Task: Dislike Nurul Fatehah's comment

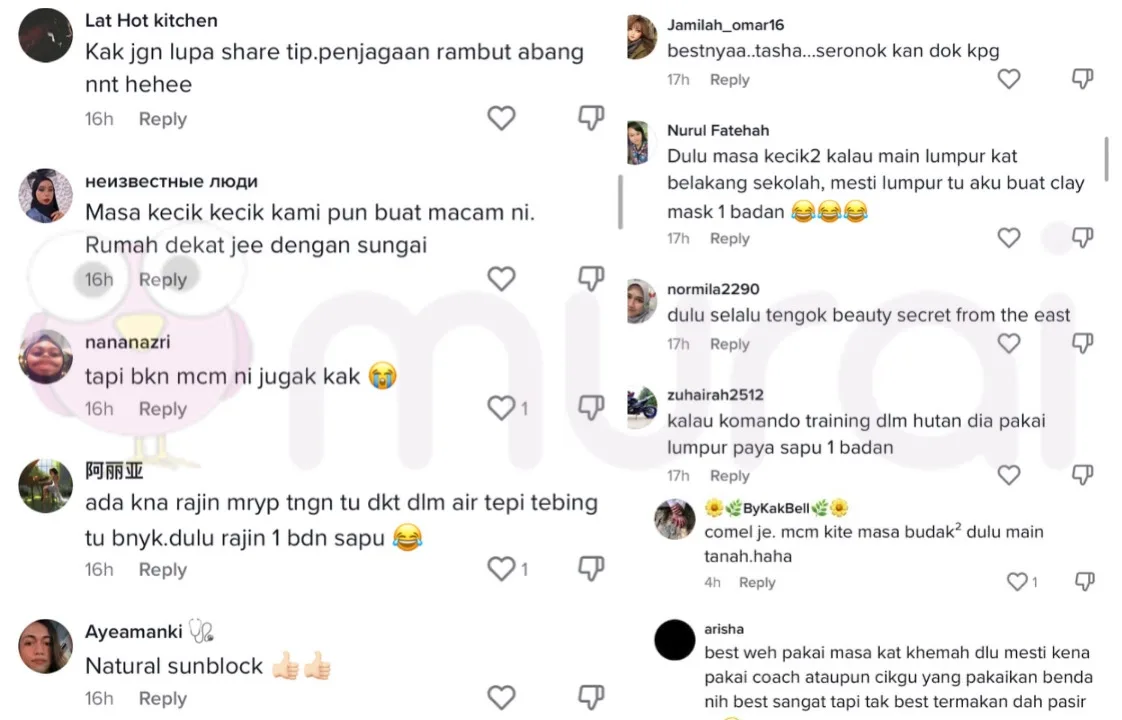Action: [1082, 238]
